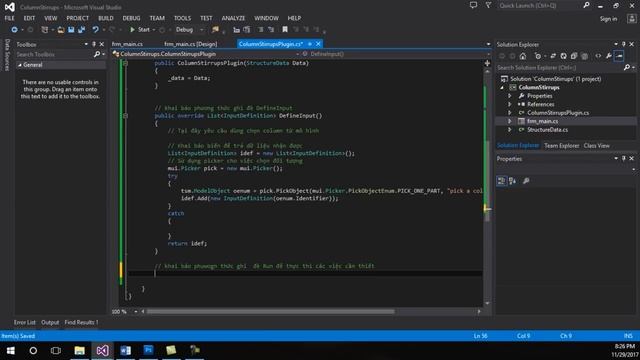Click the Find in Files toolbar icon
Image resolution: width=640 pixels, height=360 pixels.
(215, 30)
